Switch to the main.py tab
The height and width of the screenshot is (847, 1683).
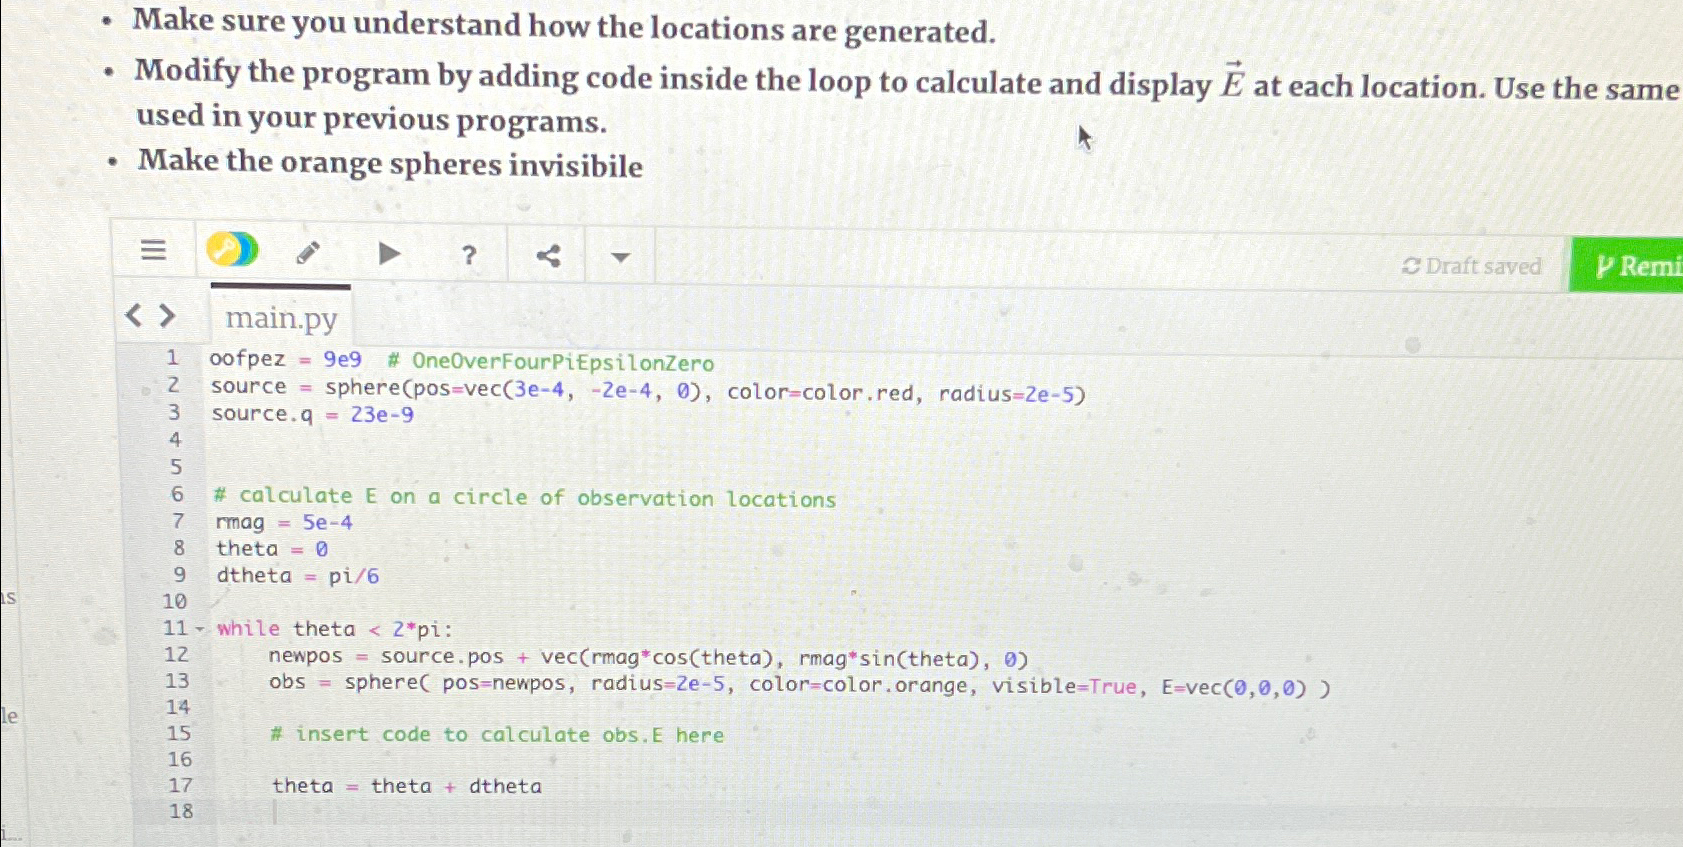tap(281, 318)
